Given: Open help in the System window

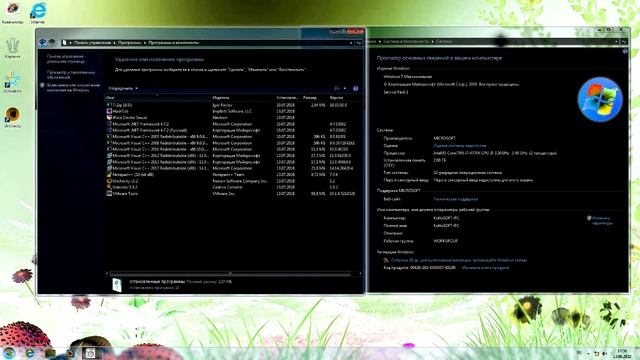Looking at the screenshot, I should point(625,51).
